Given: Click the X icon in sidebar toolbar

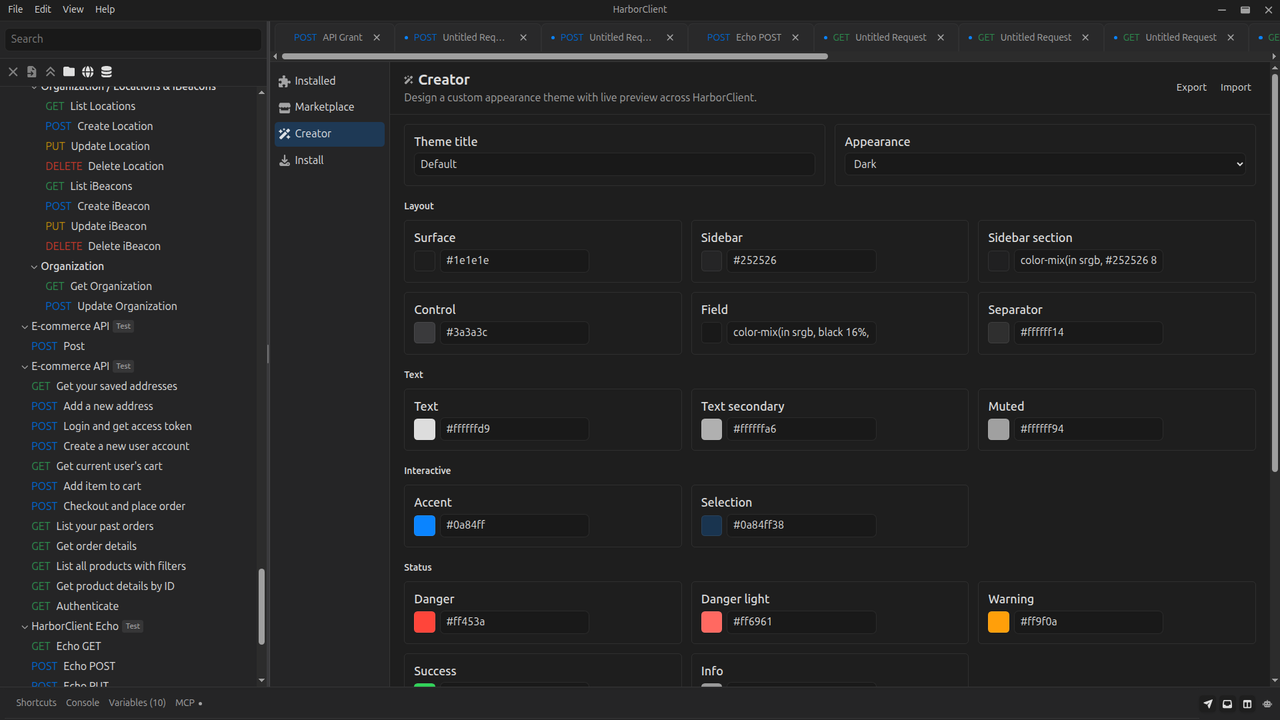Looking at the screenshot, I should (x=13, y=72).
